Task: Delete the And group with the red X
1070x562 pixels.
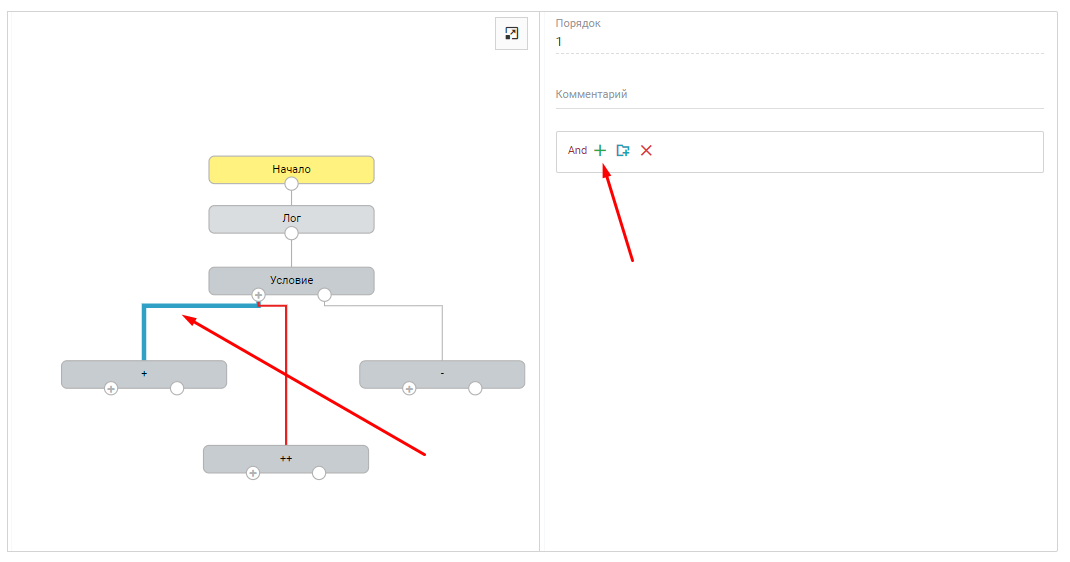Action: tap(646, 150)
